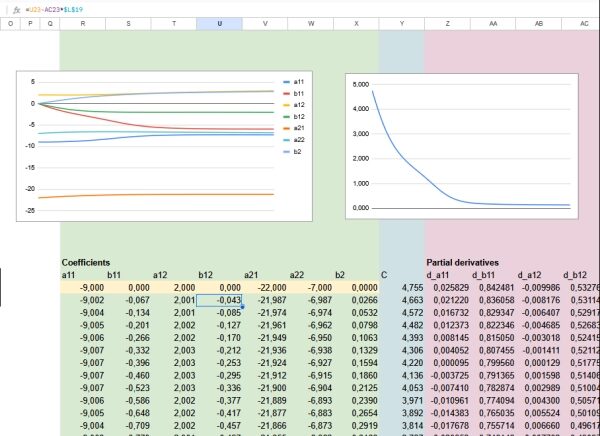Select column R header
This screenshot has width=600, height=436.
(x=82, y=22)
